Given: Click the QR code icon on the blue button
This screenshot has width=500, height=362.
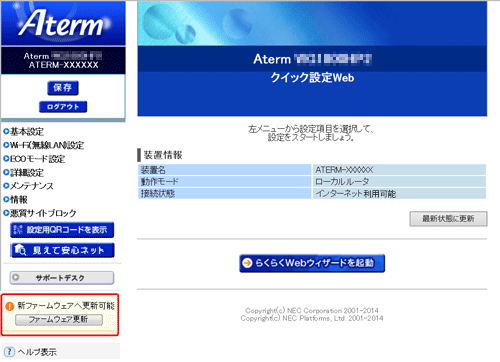Looking at the screenshot, I should [x=18, y=229].
